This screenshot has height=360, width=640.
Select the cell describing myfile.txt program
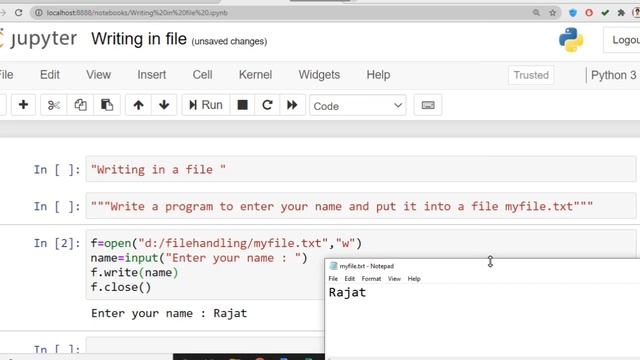(x=361, y=206)
